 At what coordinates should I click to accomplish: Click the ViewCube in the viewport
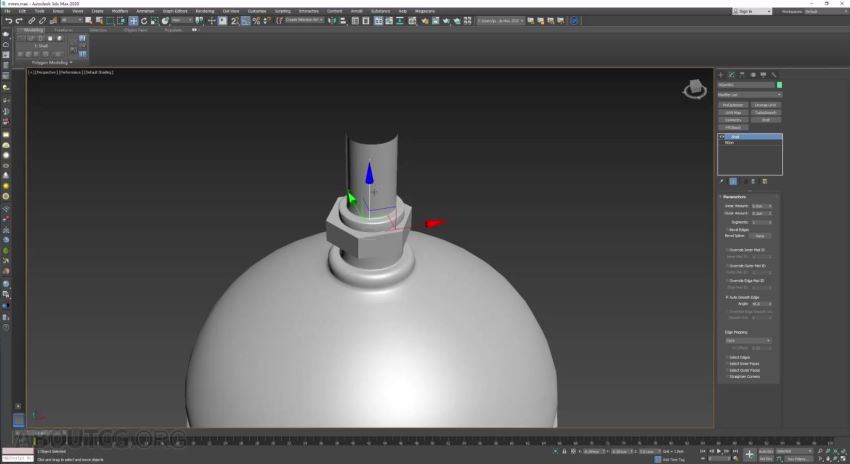694,88
